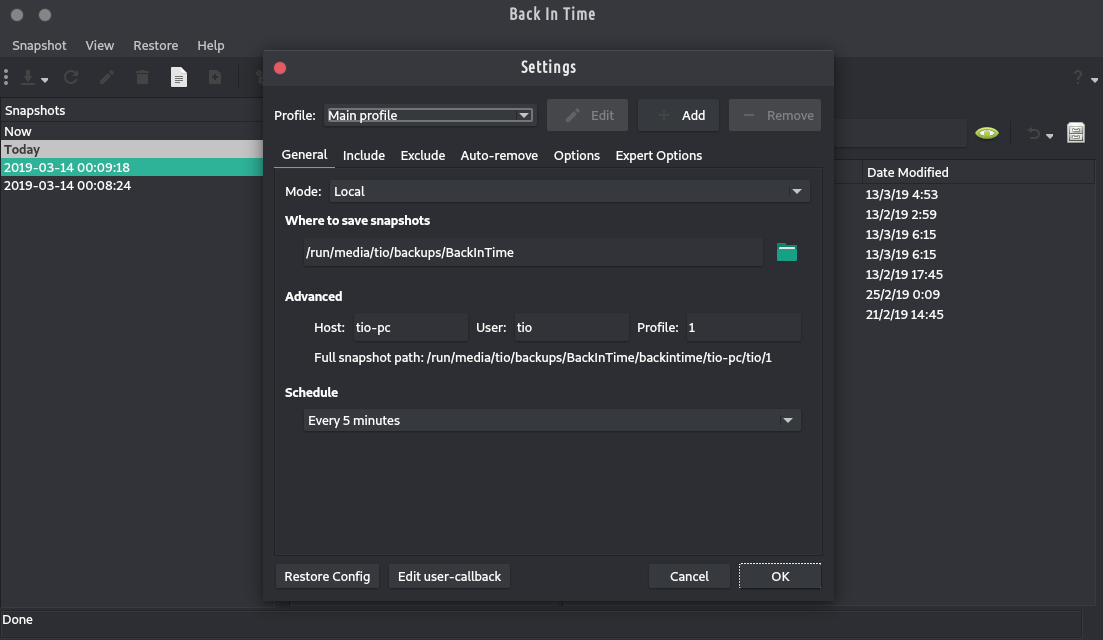This screenshot has width=1103, height=640.
Task: Click the edit snapshot name pencil icon
Action: [107, 77]
